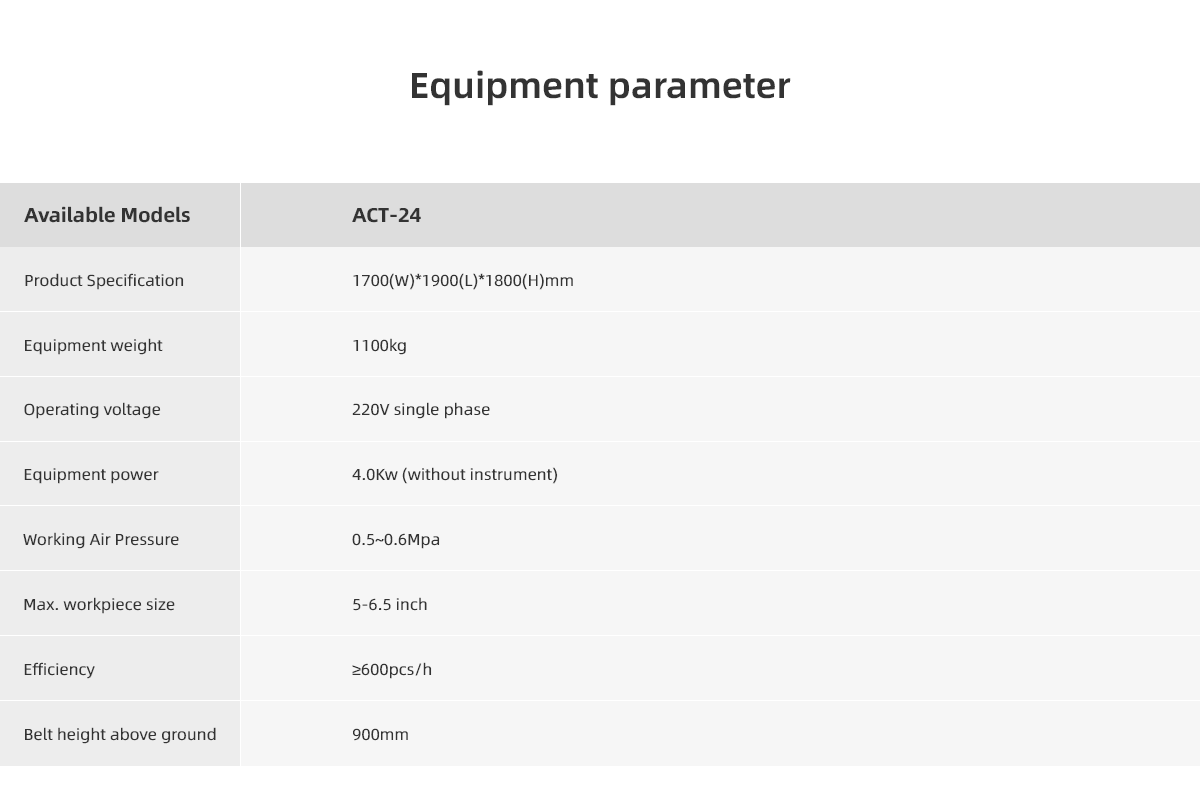Viewport: 1200px width, 796px height.
Task: Select the Efficiency row label
Action: [x=59, y=669]
